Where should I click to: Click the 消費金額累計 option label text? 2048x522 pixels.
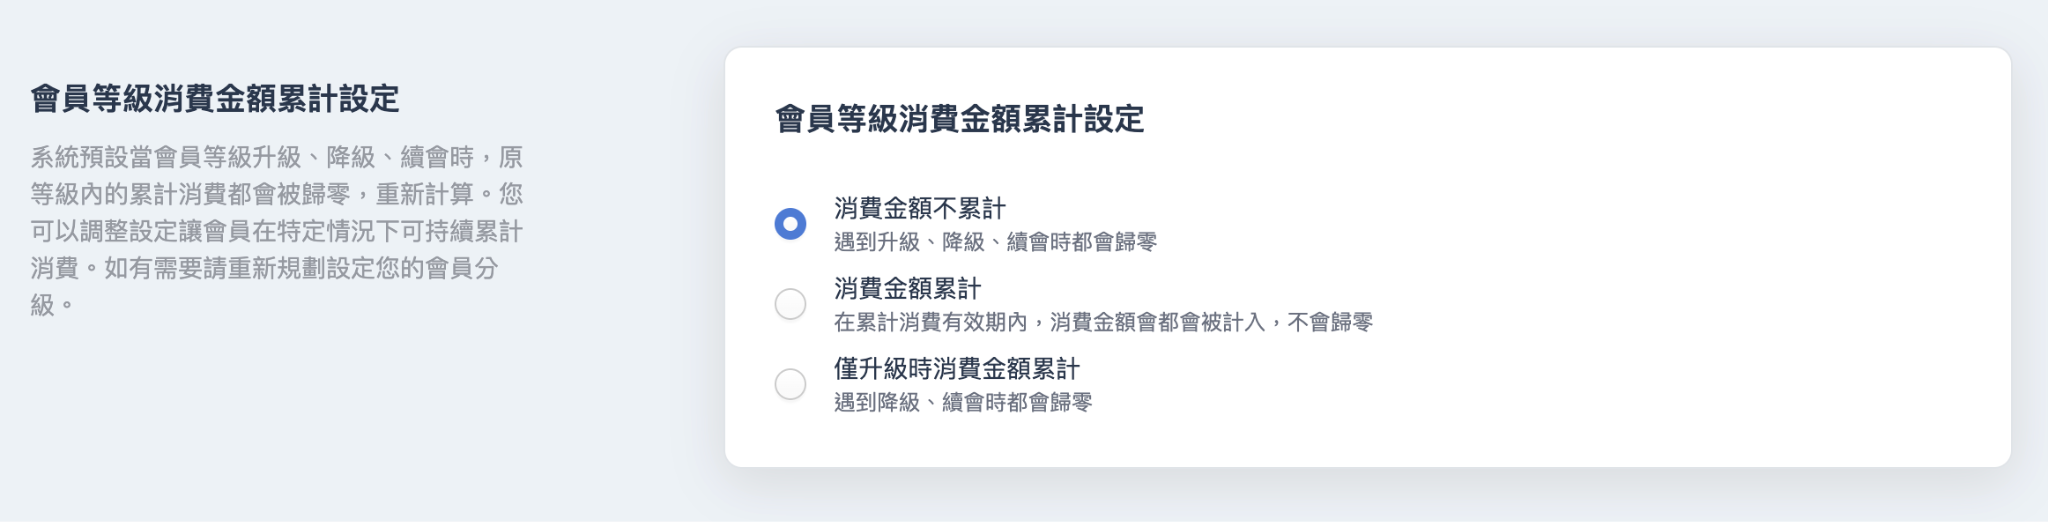[907, 288]
